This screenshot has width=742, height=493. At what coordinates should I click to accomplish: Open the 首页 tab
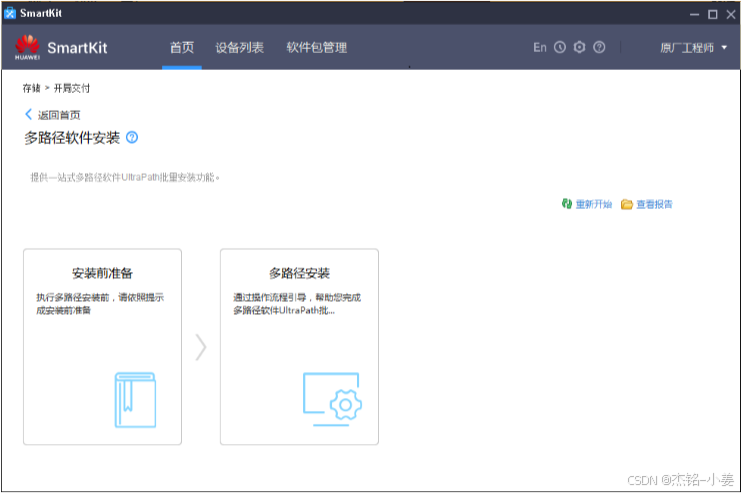[x=182, y=47]
